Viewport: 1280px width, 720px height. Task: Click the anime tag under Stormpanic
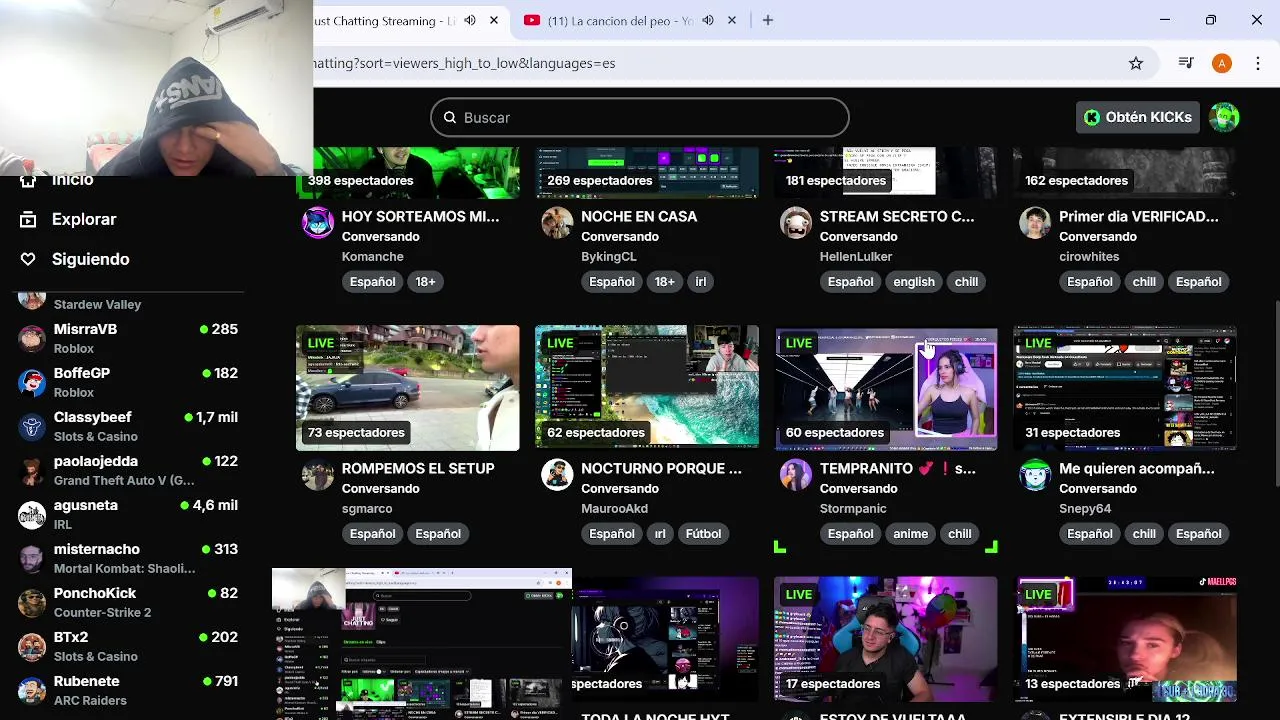(910, 534)
